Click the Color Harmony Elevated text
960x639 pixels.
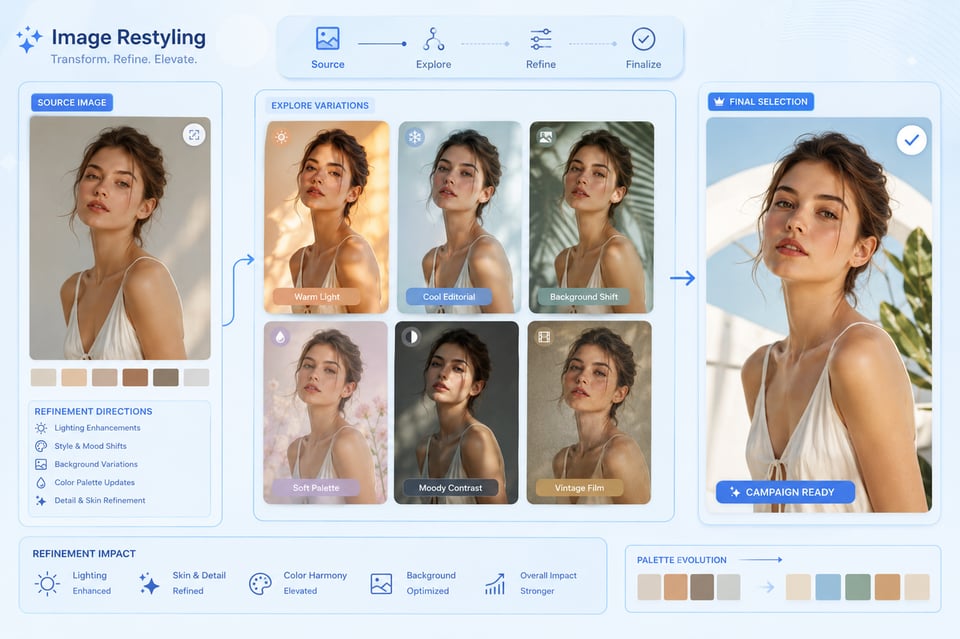[315, 583]
